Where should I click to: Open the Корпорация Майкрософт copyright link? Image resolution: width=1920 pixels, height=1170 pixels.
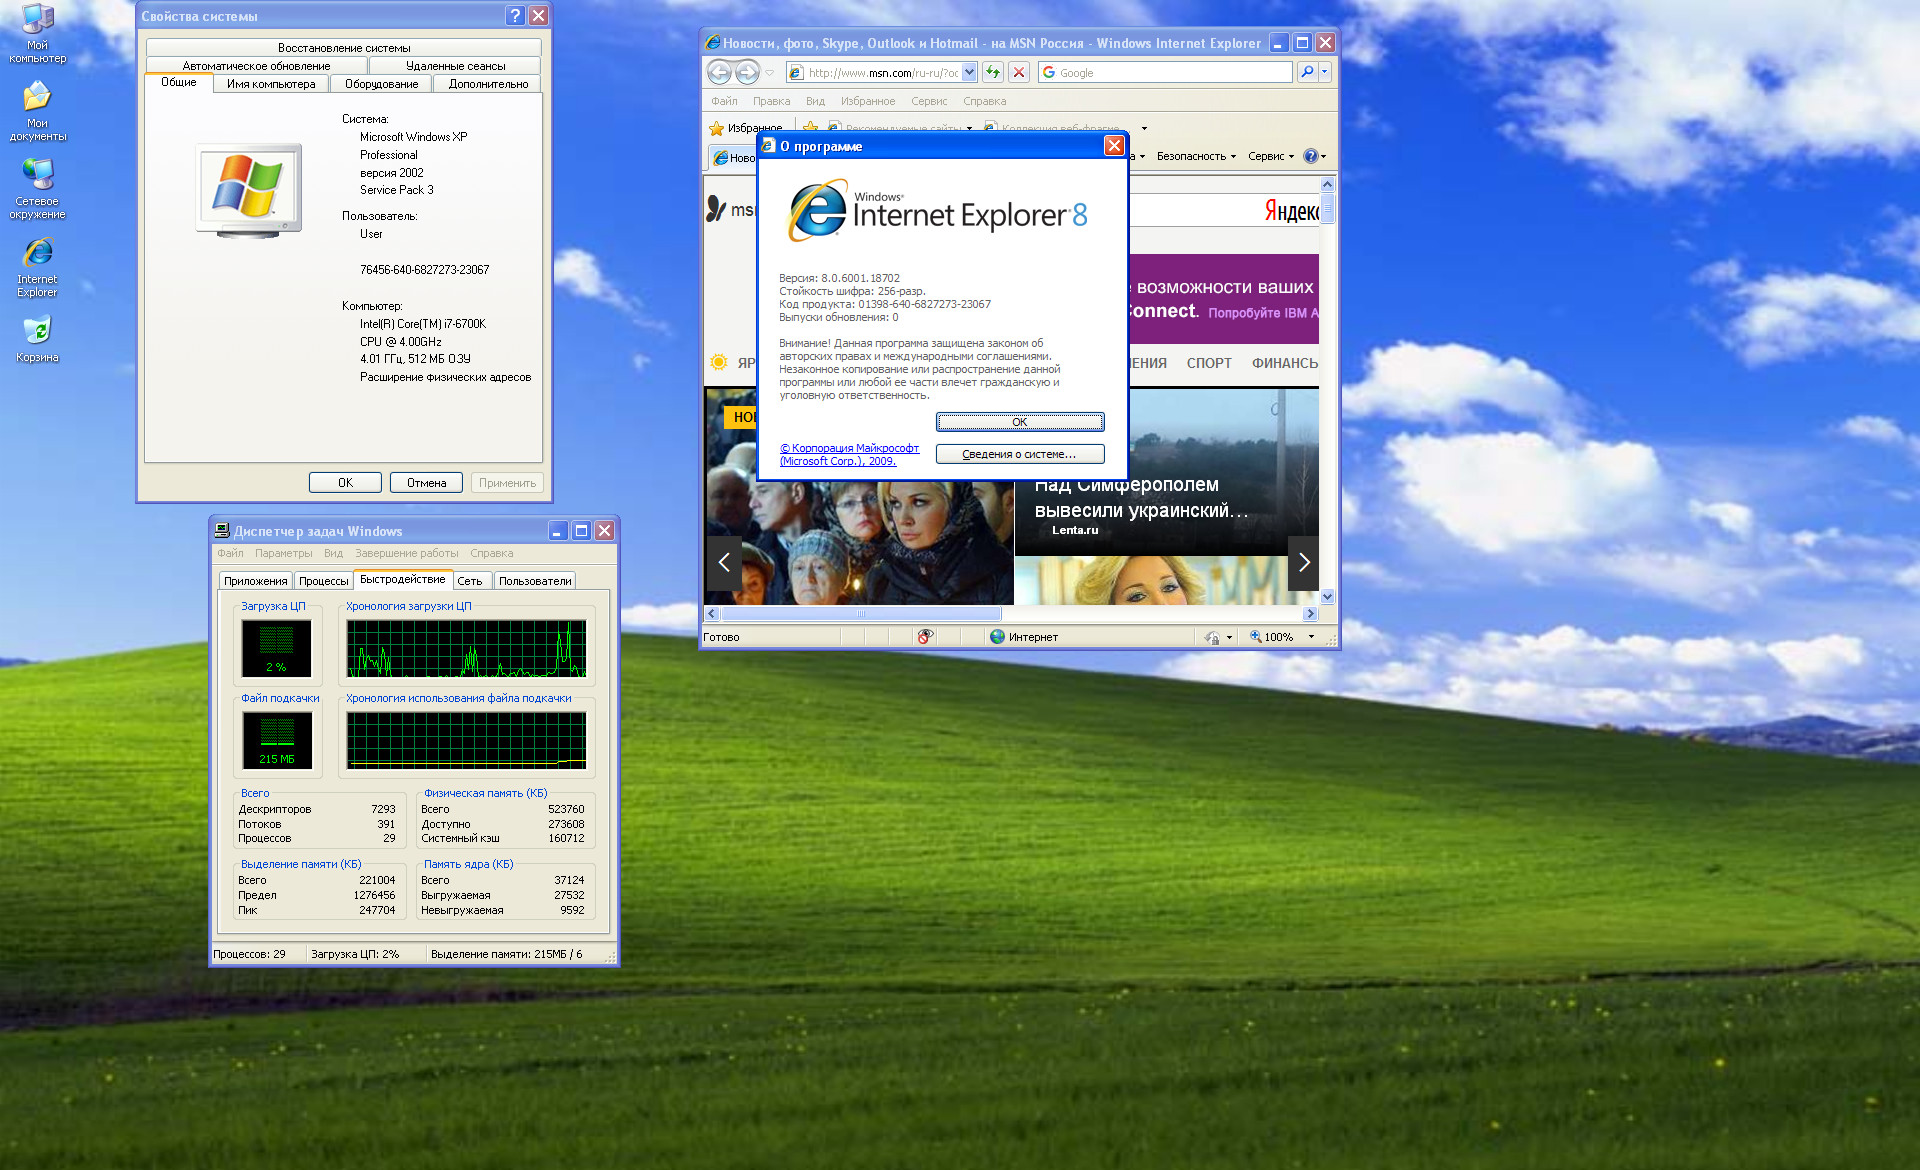pyautogui.click(x=849, y=455)
